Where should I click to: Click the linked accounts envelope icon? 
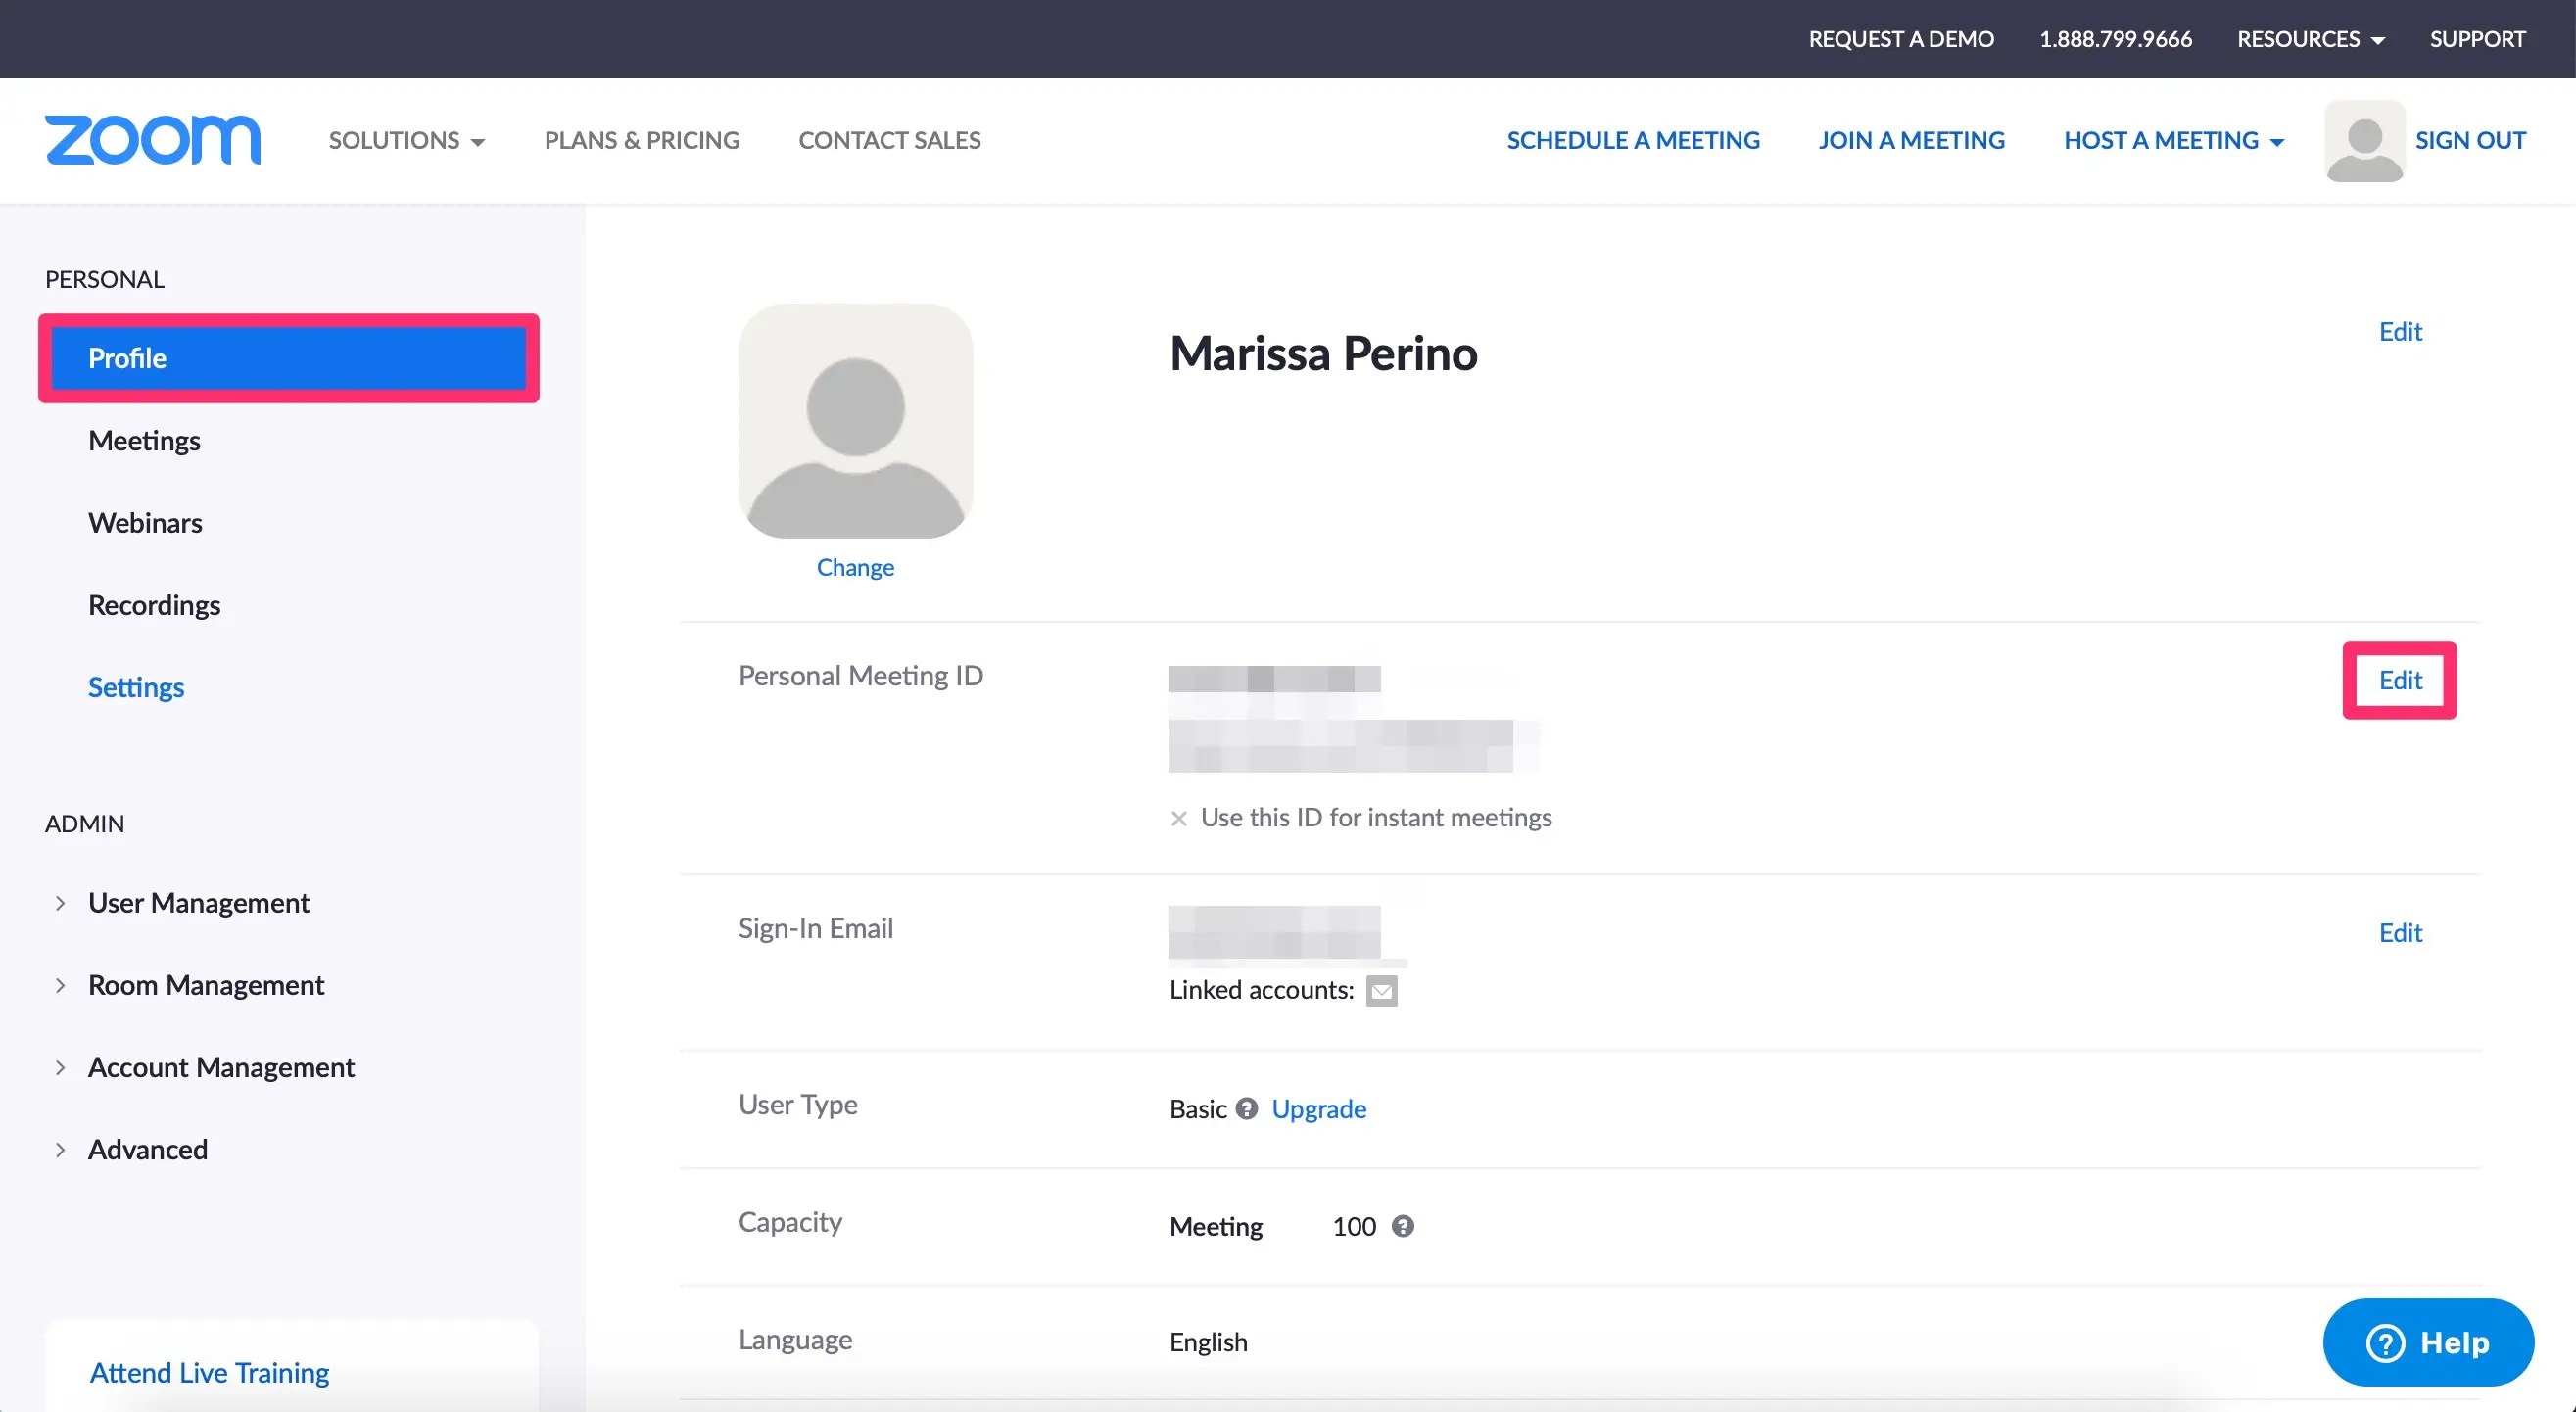pyautogui.click(x=1382, y=991)
